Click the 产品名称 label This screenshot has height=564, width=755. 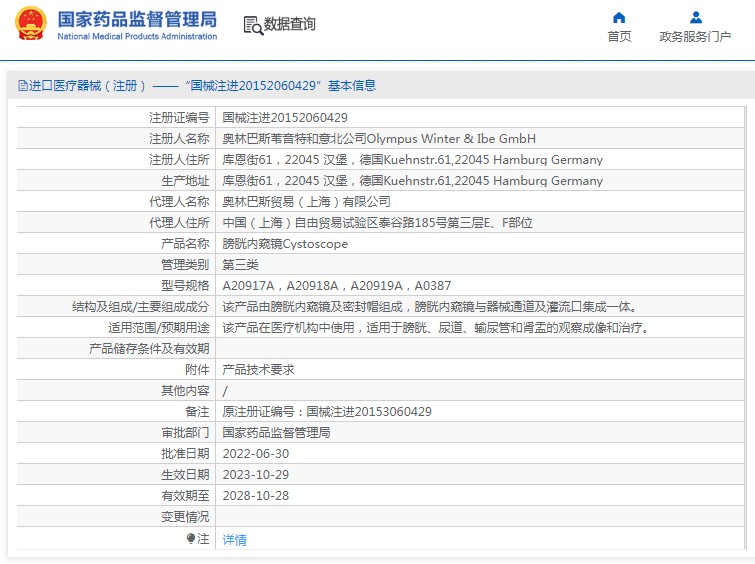[185, 244]
